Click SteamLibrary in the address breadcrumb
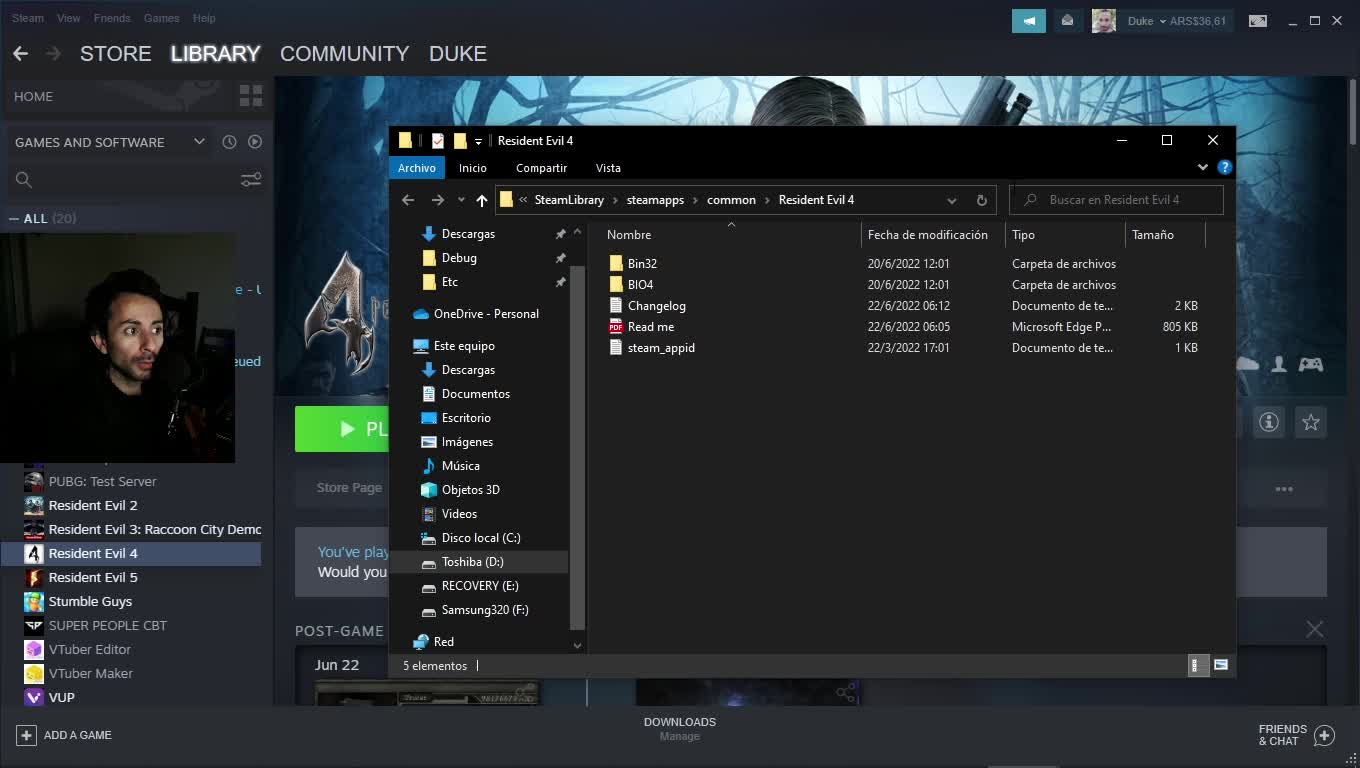The width and height of the screenshot is (1360, 768). pos(569,200)
